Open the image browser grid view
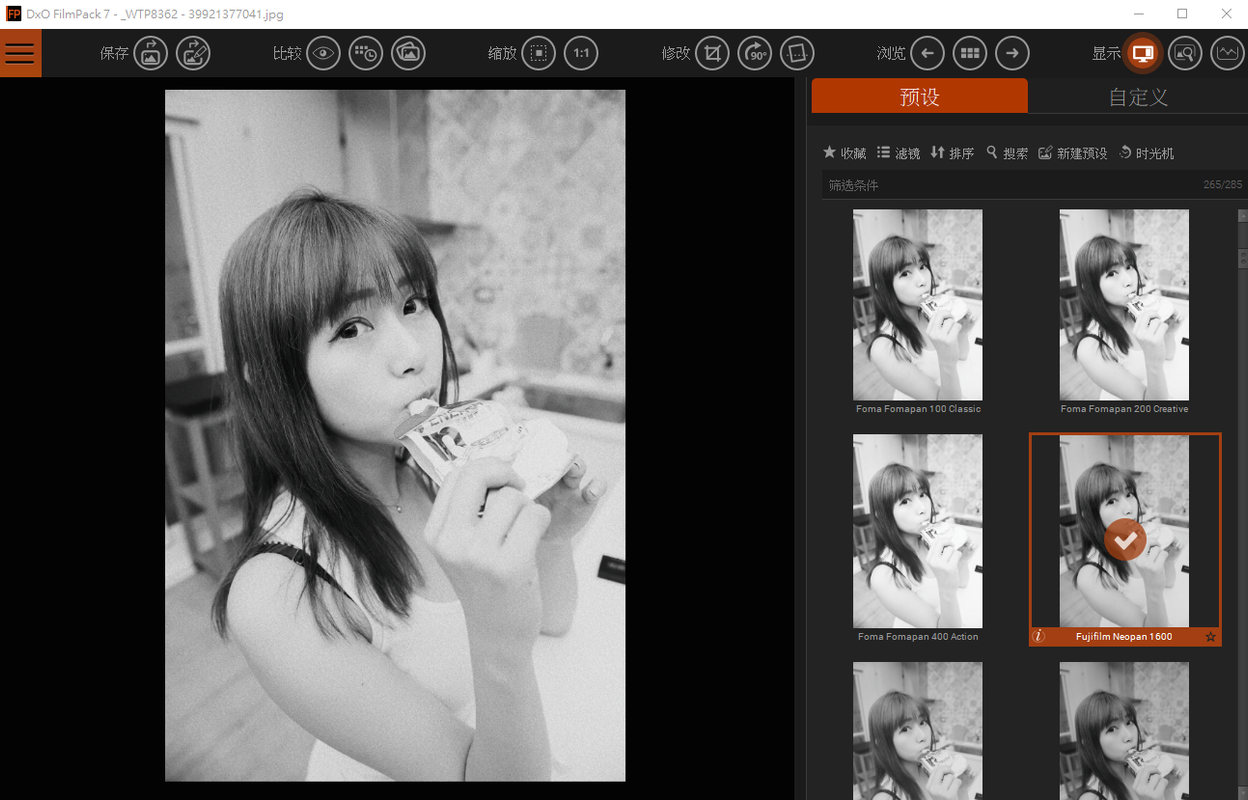 coord(970,53)
